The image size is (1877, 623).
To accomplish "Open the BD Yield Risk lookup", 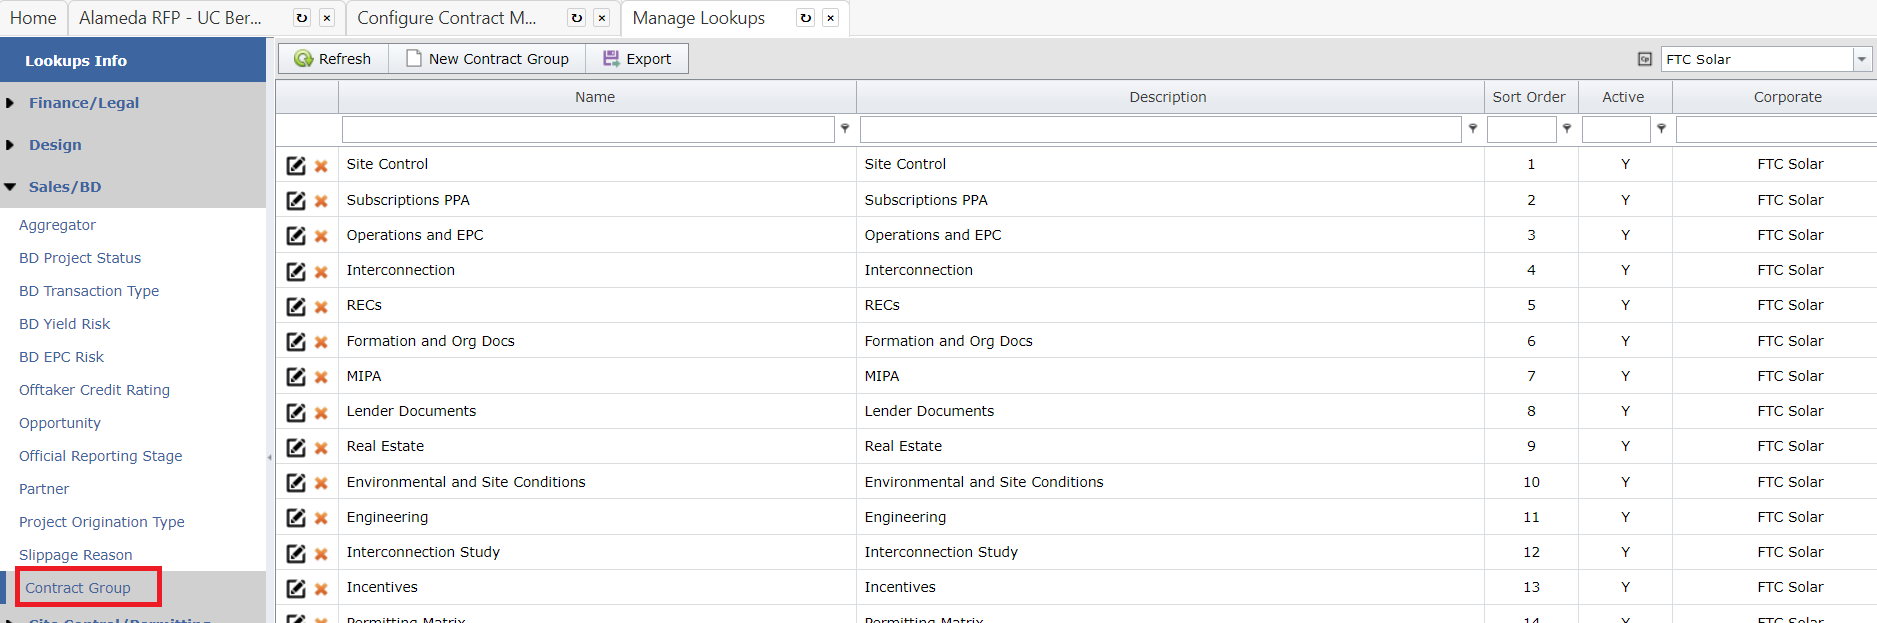I will tap(64, 324).
